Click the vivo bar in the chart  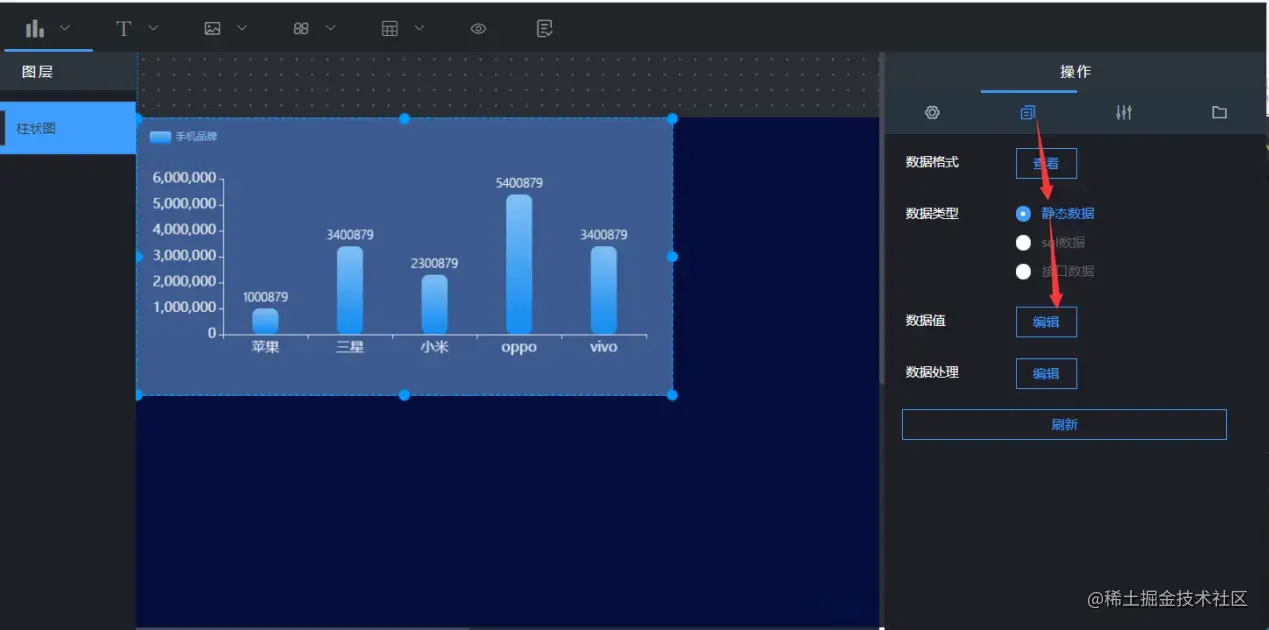604,290
